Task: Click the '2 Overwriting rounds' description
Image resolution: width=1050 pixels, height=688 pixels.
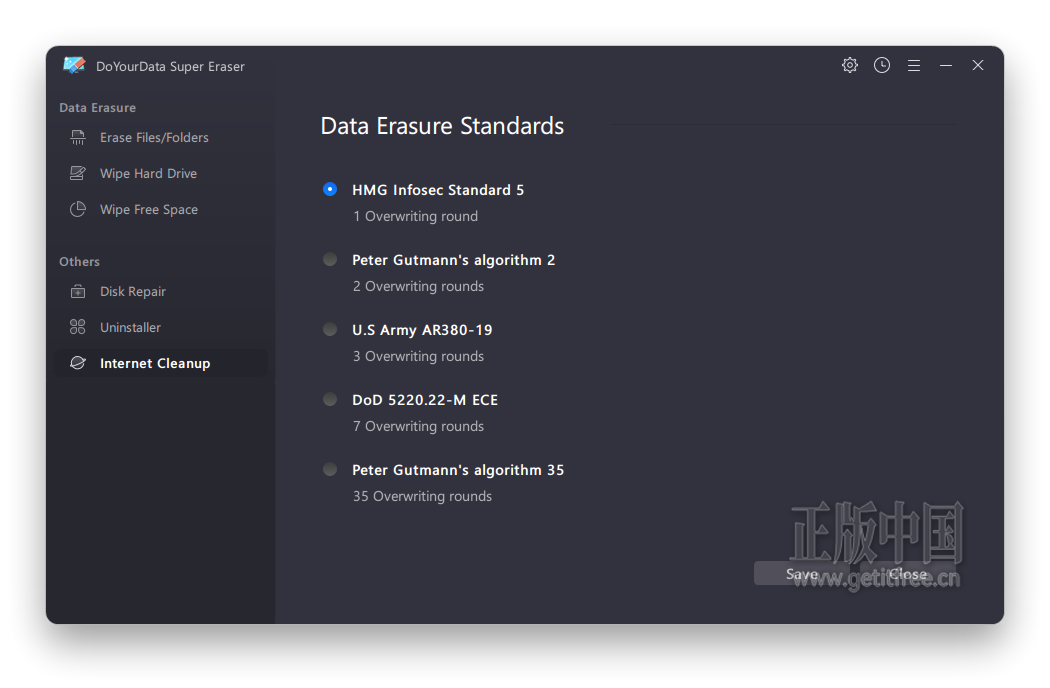Action: click(419, 286)
